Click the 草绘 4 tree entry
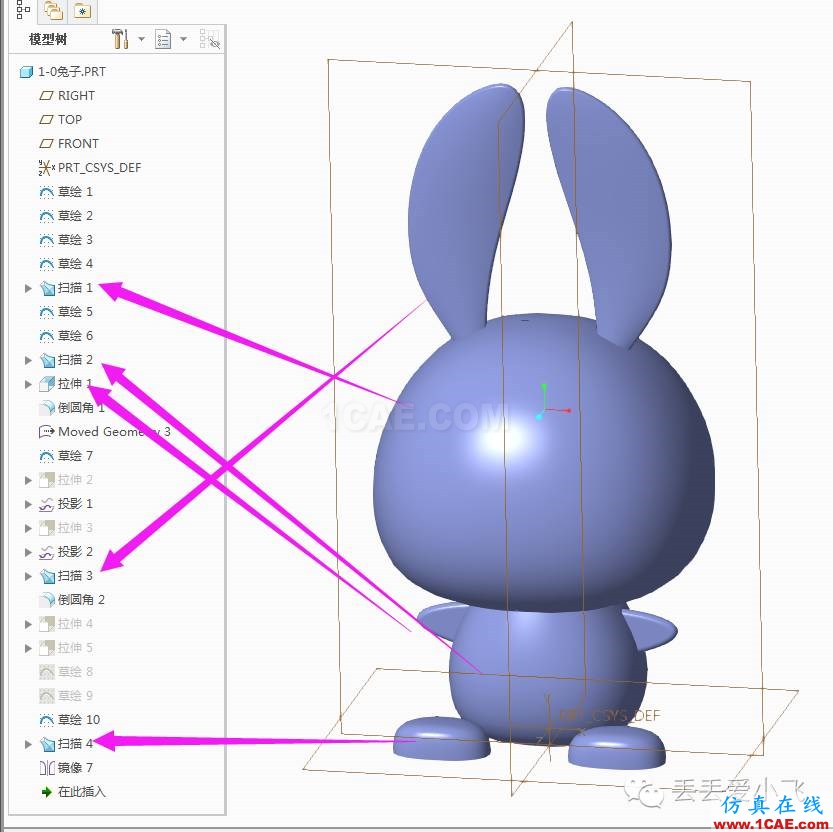Image resolution: width=833 pixels, height=832 pixels. coord(75,264)
